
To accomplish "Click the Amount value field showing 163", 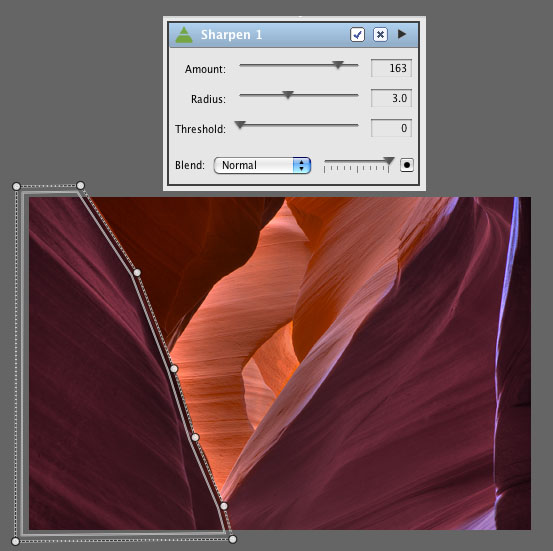I will tap(391, 68).
